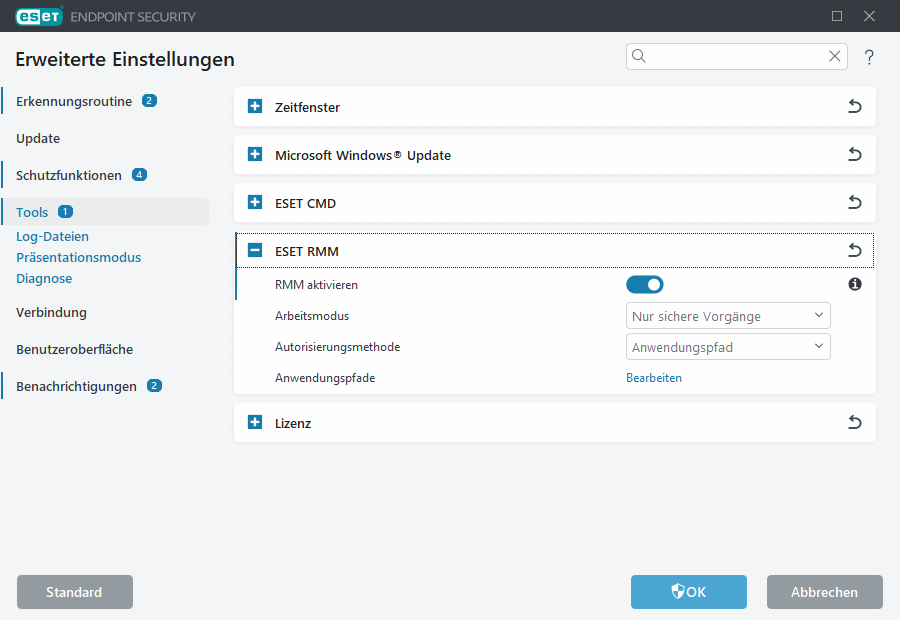
Task: Disable the RMM aktivieren toggle
Action: 645,284
